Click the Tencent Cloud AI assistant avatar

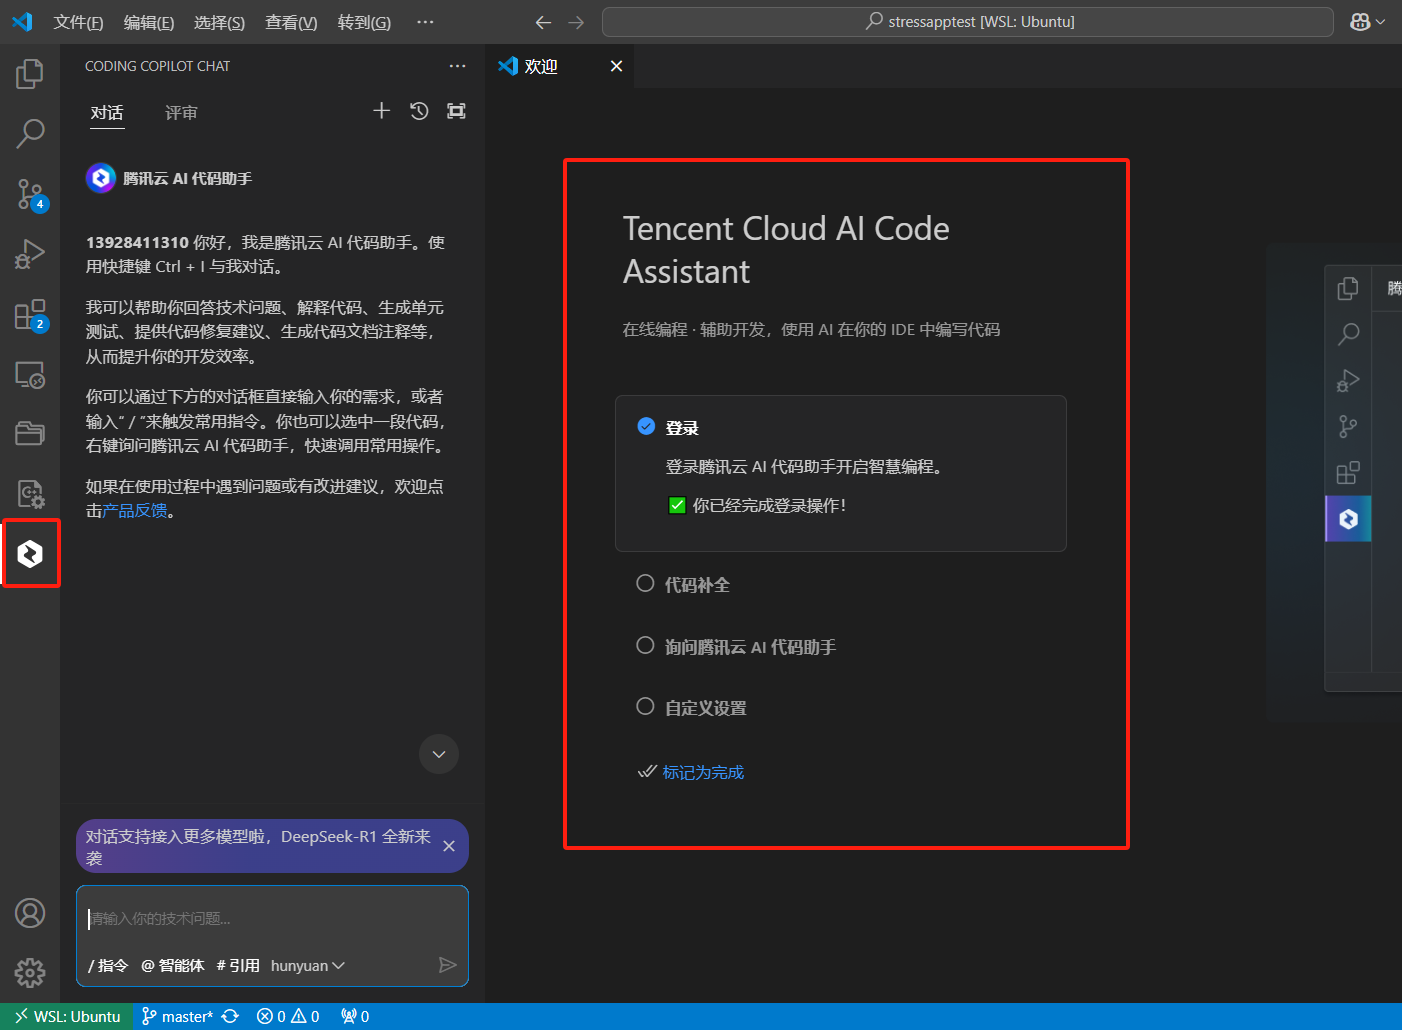click(x=100, y=178)
